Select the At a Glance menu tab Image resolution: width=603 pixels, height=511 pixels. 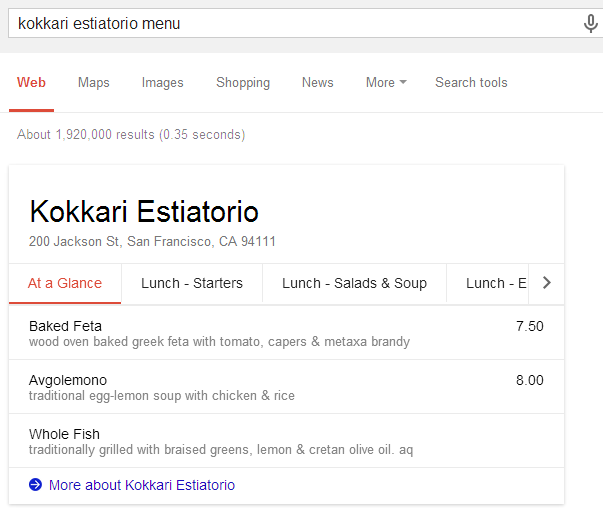[65, 283]
